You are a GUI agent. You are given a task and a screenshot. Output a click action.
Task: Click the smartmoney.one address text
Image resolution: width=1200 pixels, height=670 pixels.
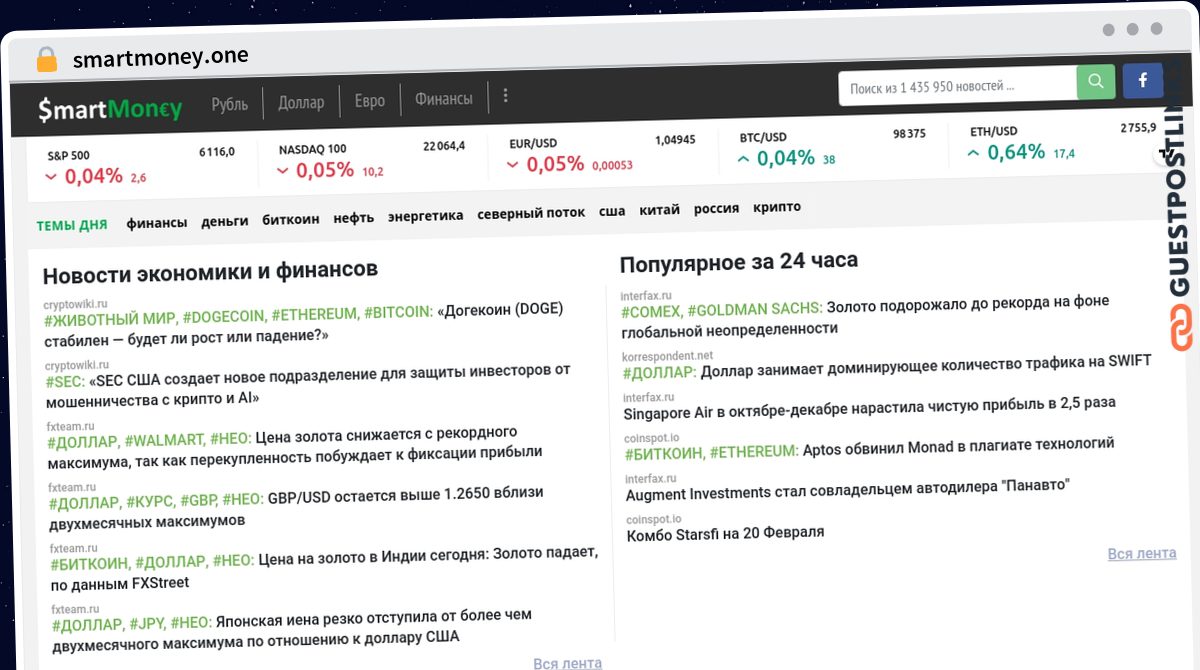coord(161,58)
